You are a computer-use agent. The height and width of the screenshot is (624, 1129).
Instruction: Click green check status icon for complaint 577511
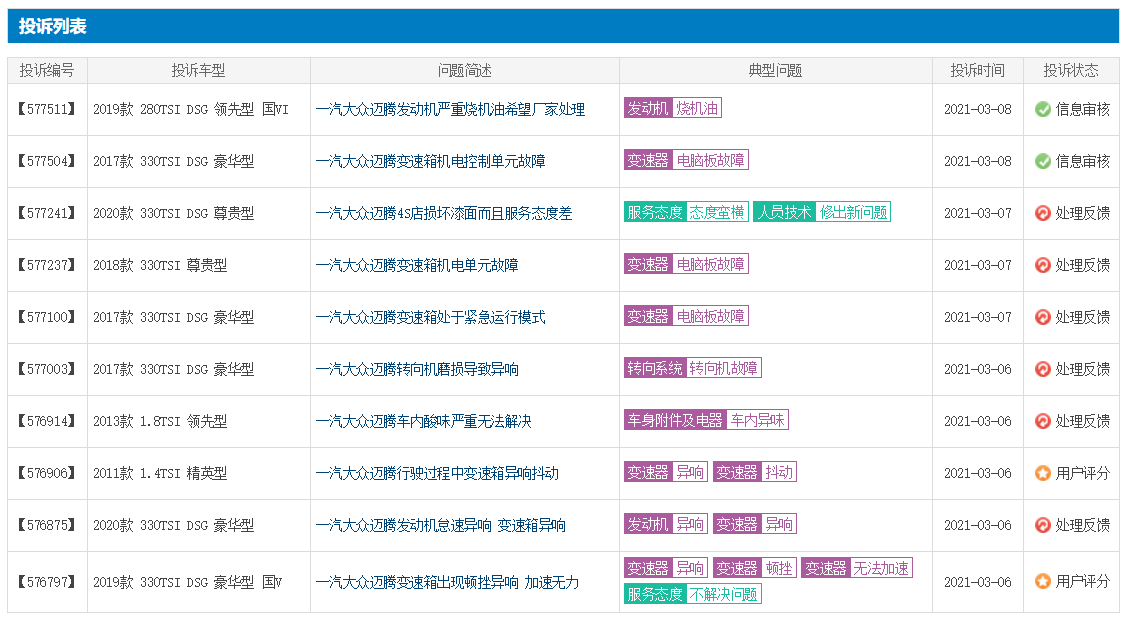pyautogui.click(x=1043, y=109)
